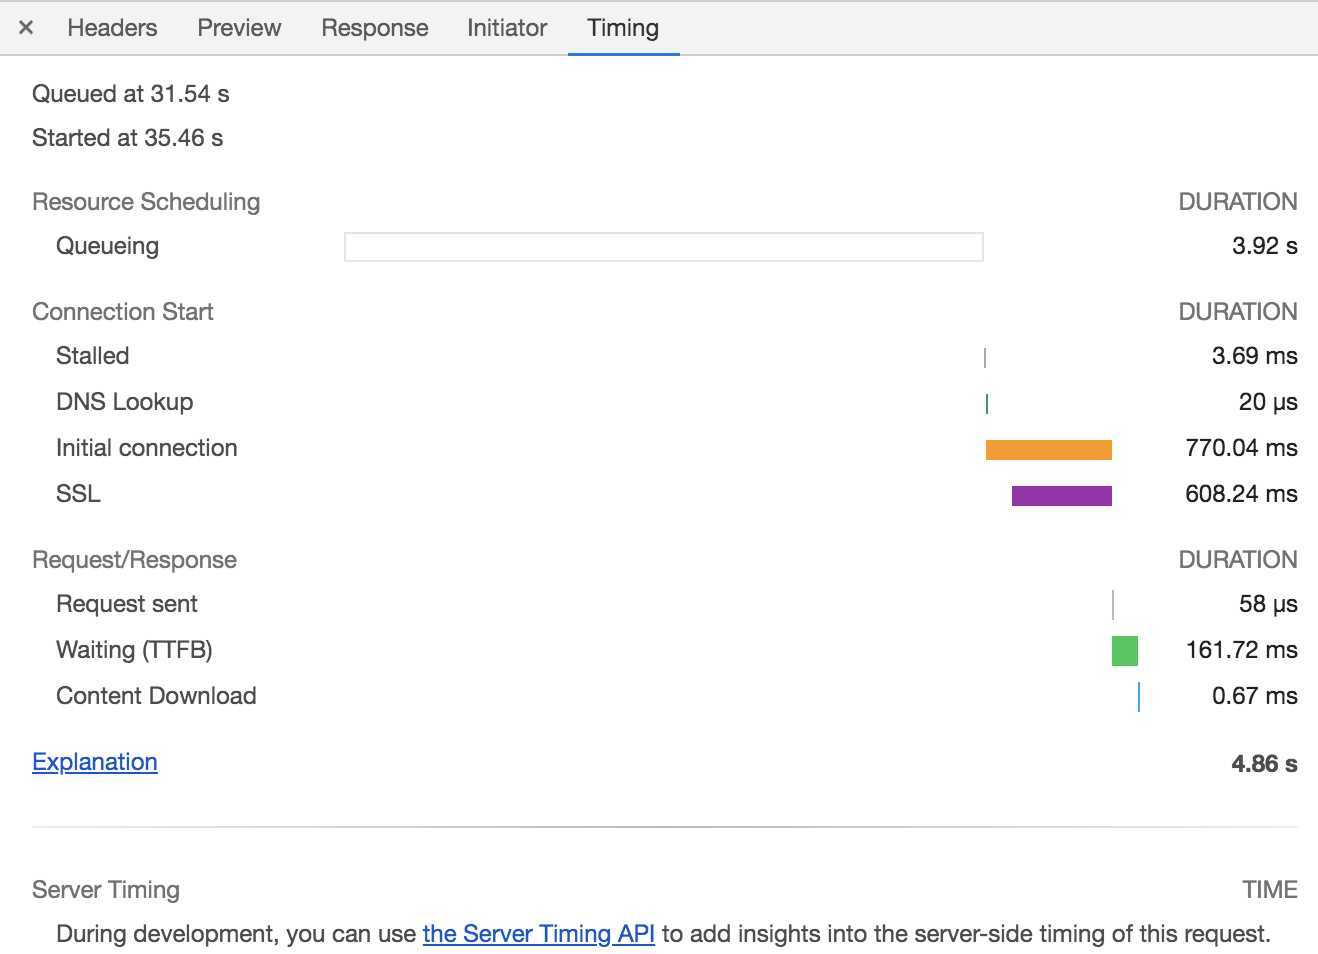Viewport: 1318px width, 954px height.
Task: Click the 0.67 ms download value
Action: coord(1255,696)
